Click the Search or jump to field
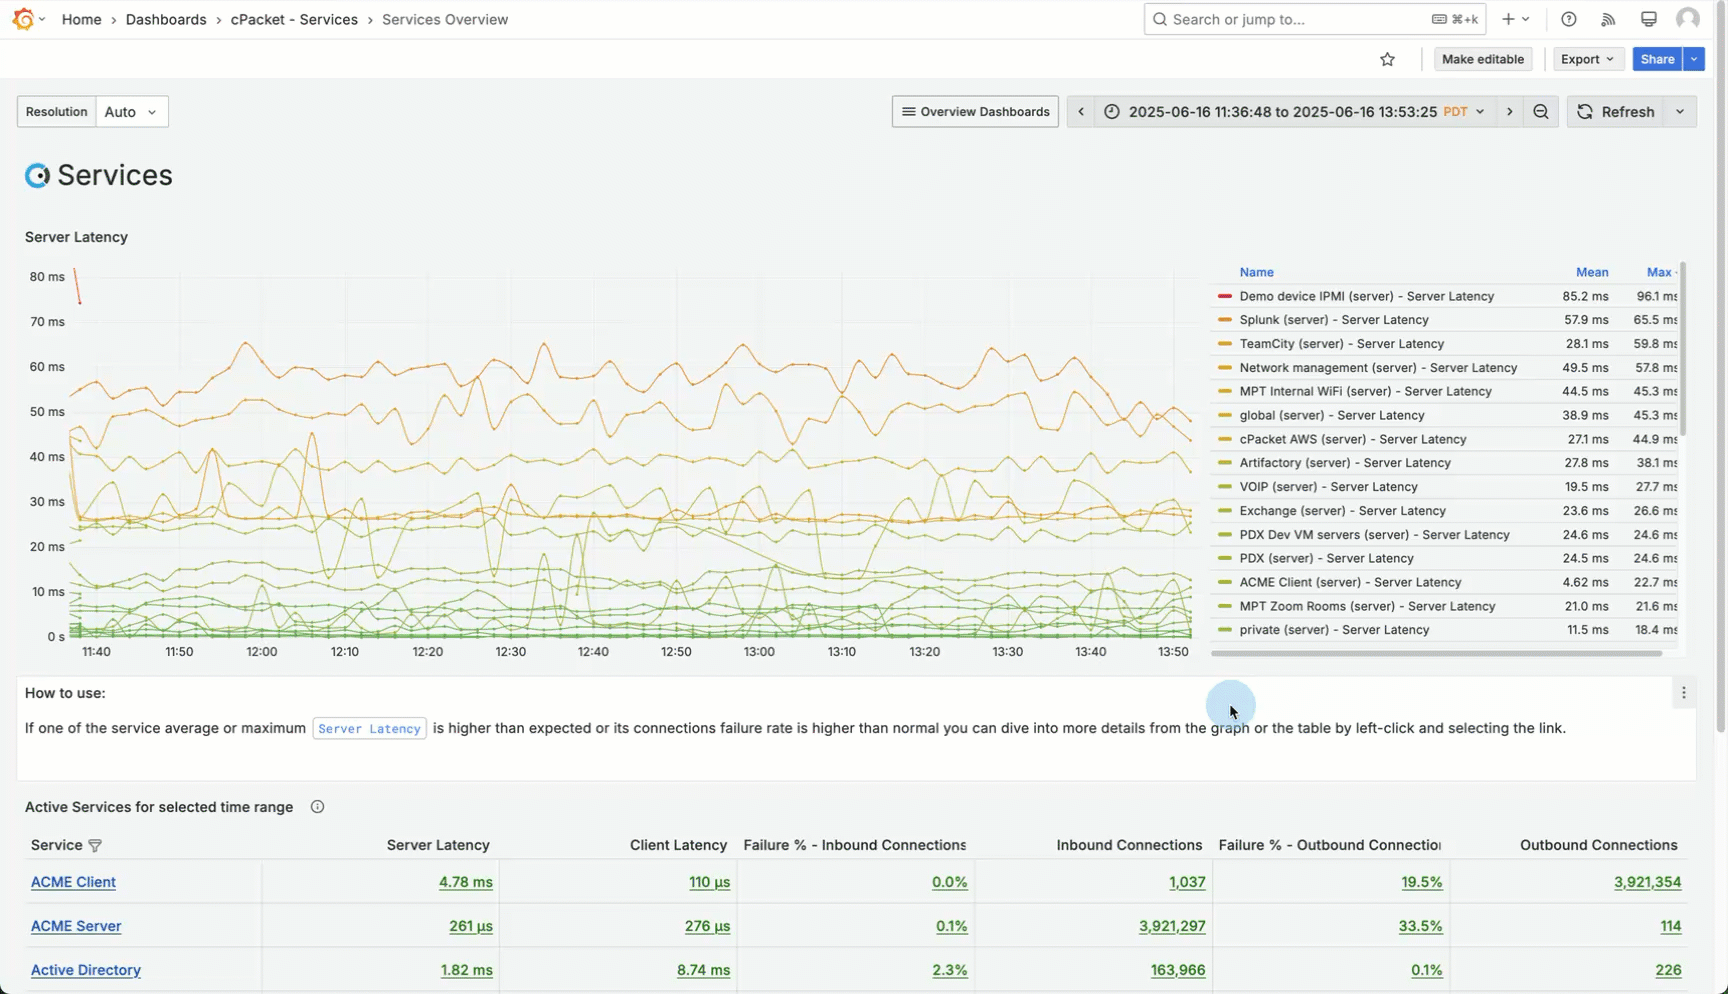This screenshot has width=1728, height=994. 1314,19
